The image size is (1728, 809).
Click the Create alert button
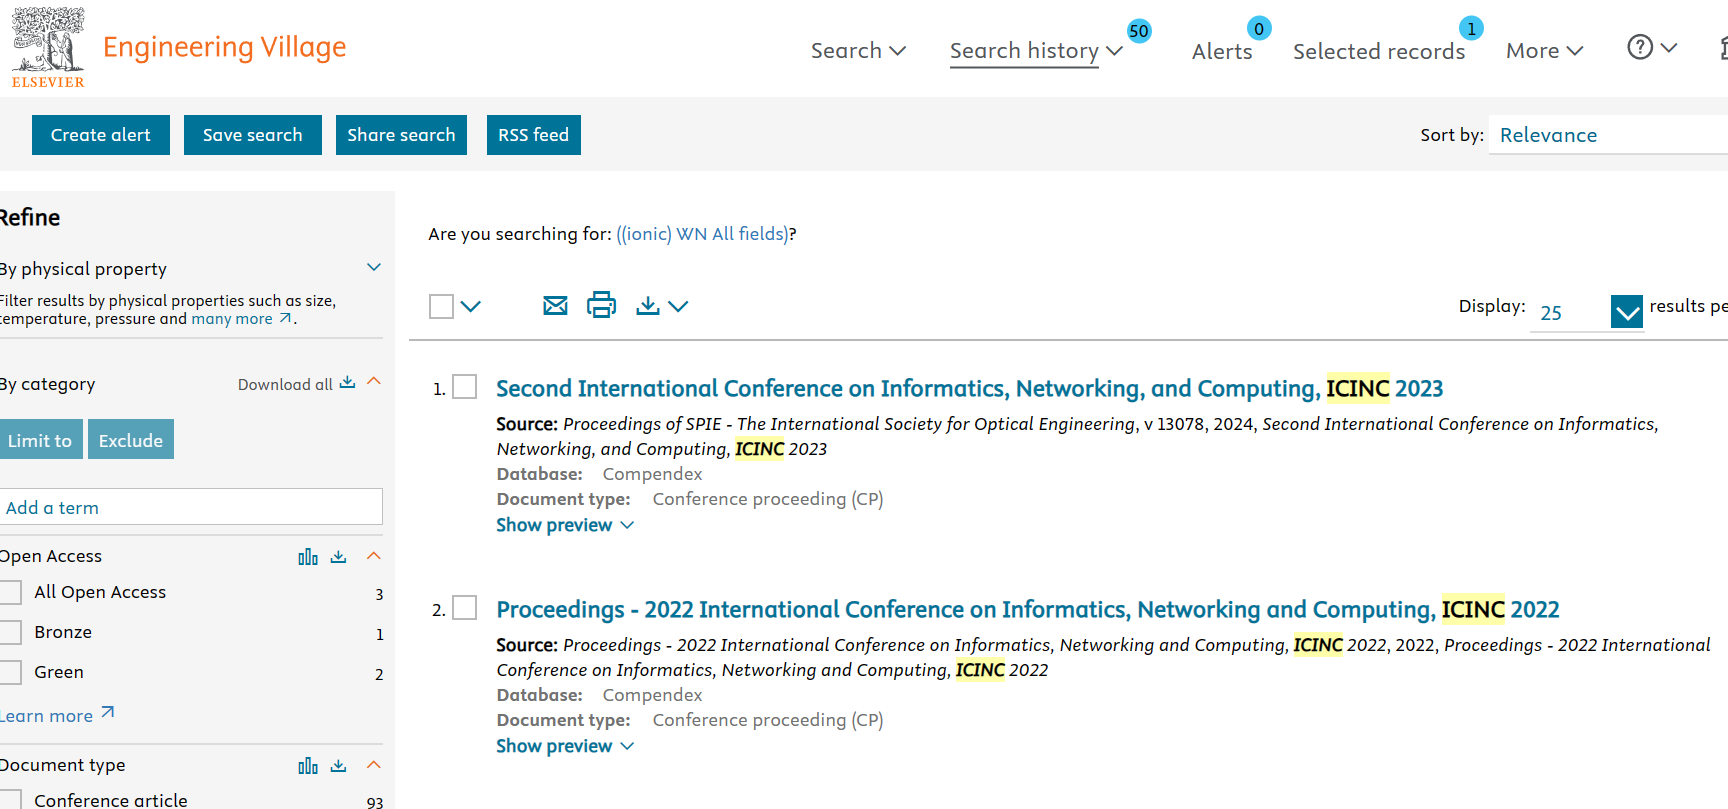[101, 135]
